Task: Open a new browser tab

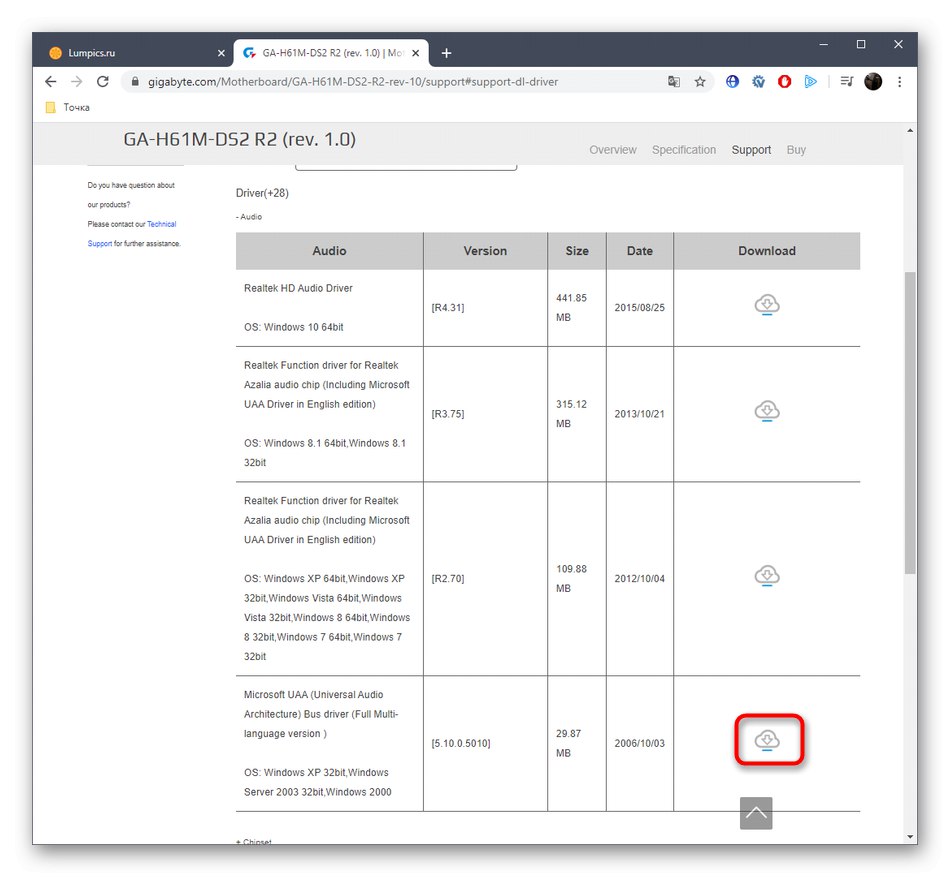Action: (x=447, y=53)
